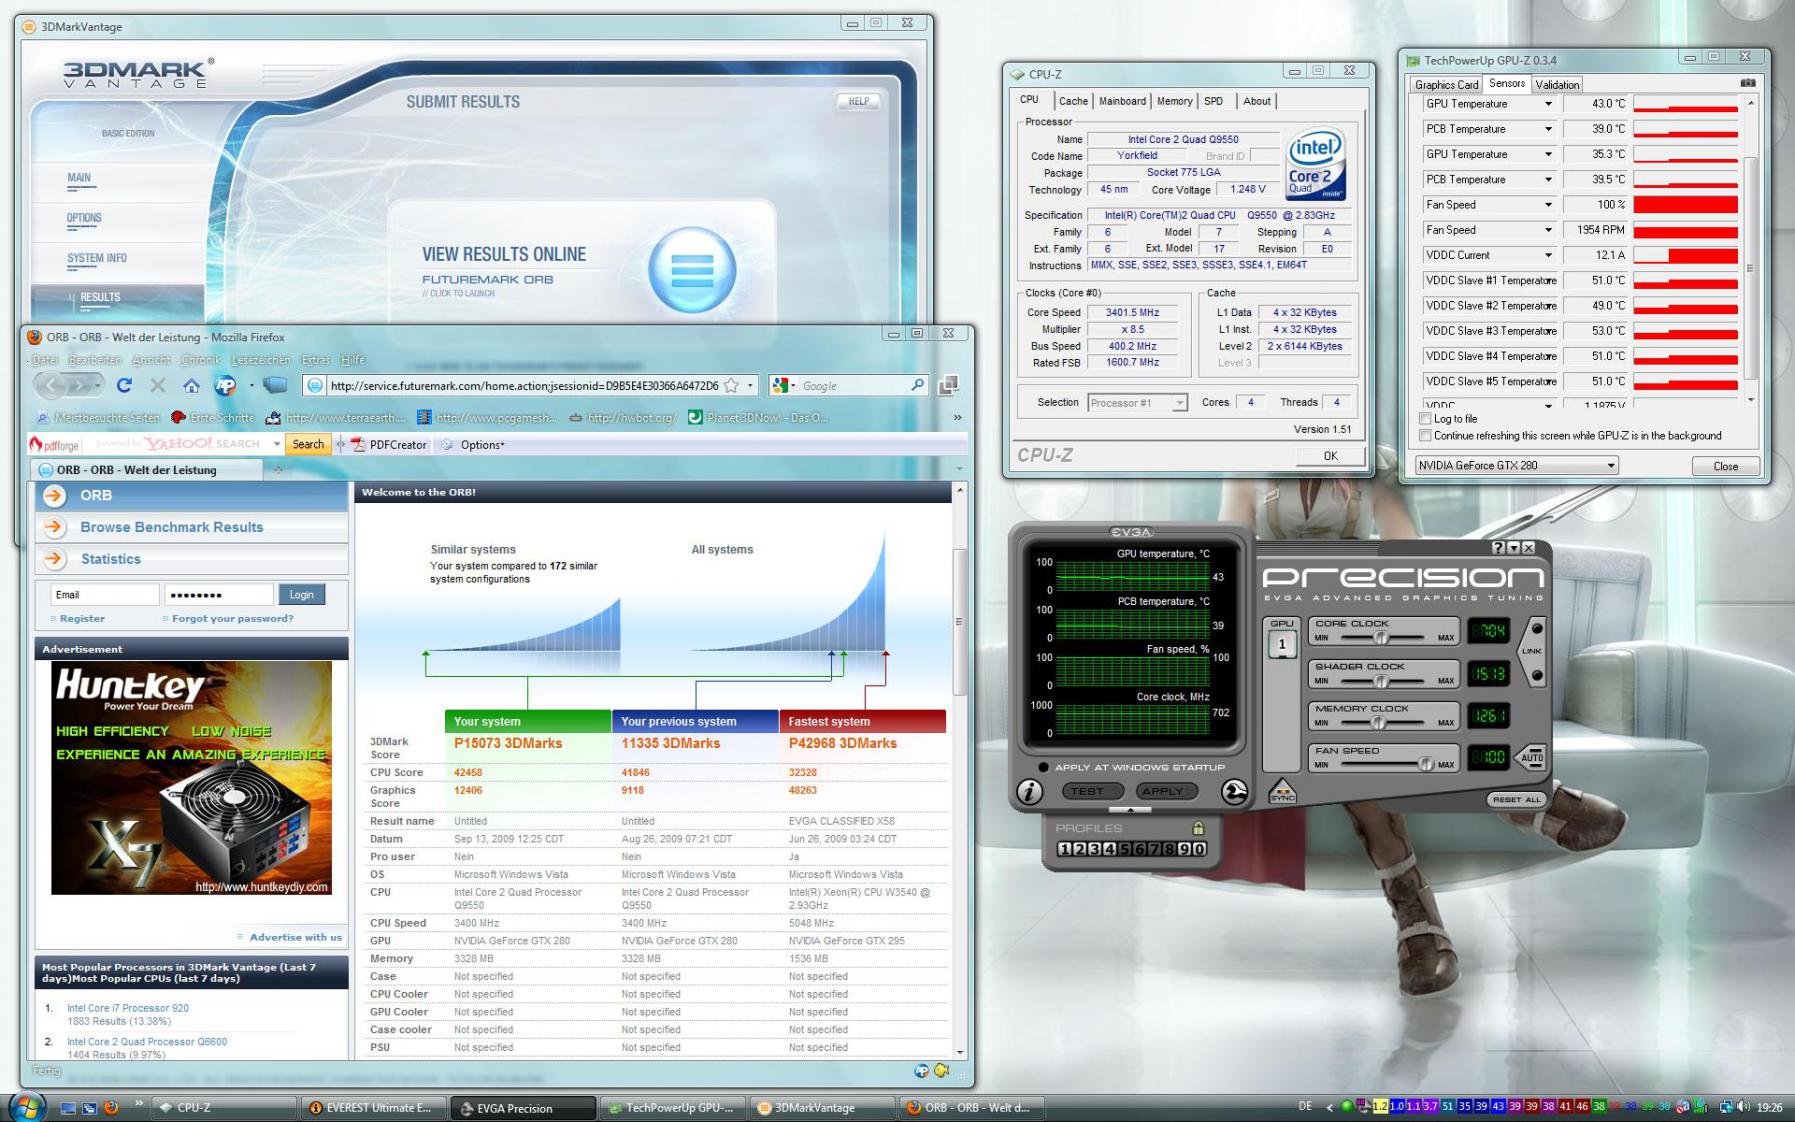Click the EVGA Precision info button
Image resolution: width=1795 pixels, height=1122 pixels.
(x=1030, y=792)
